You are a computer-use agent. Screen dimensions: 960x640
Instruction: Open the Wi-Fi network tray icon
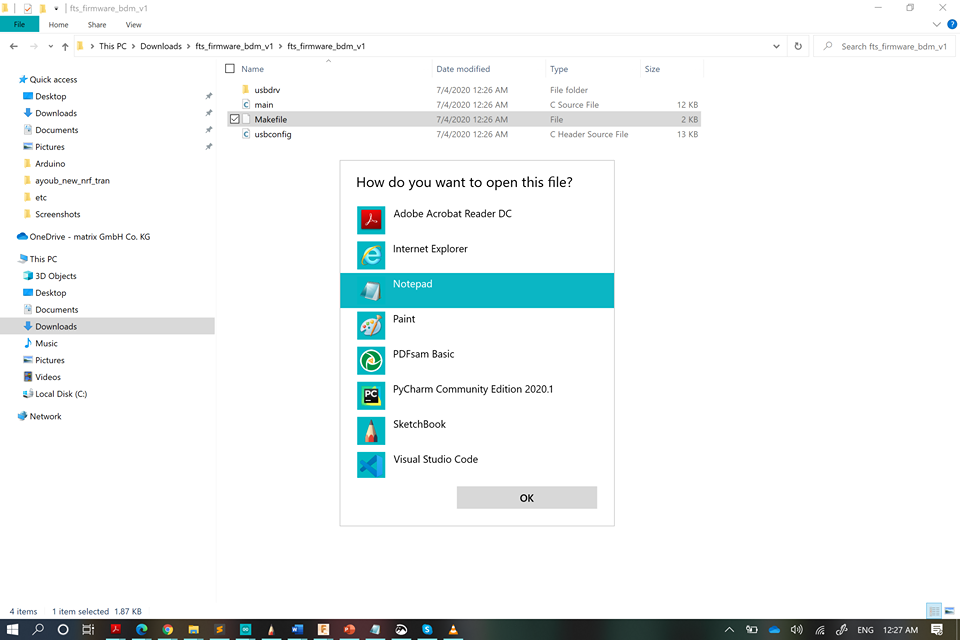tap(820, 630)
